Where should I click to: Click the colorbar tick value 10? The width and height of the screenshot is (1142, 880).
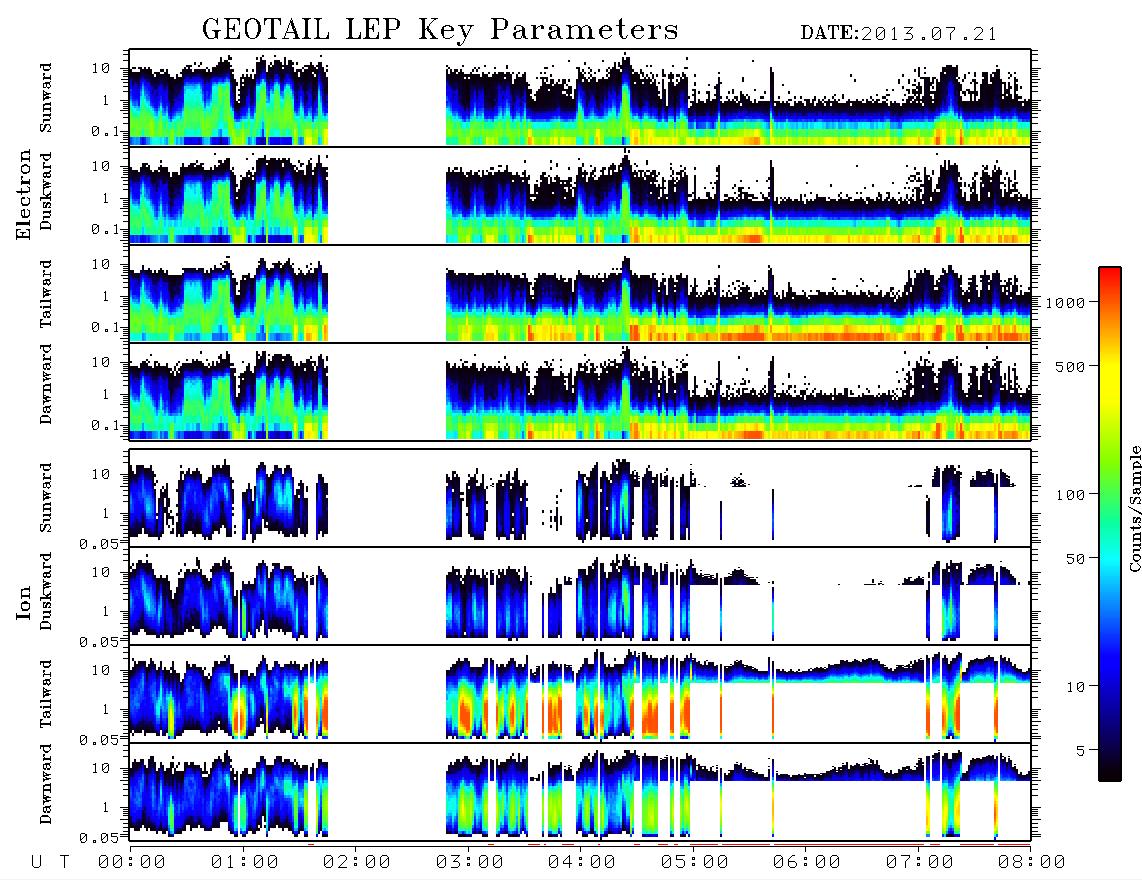(1075, 687)
